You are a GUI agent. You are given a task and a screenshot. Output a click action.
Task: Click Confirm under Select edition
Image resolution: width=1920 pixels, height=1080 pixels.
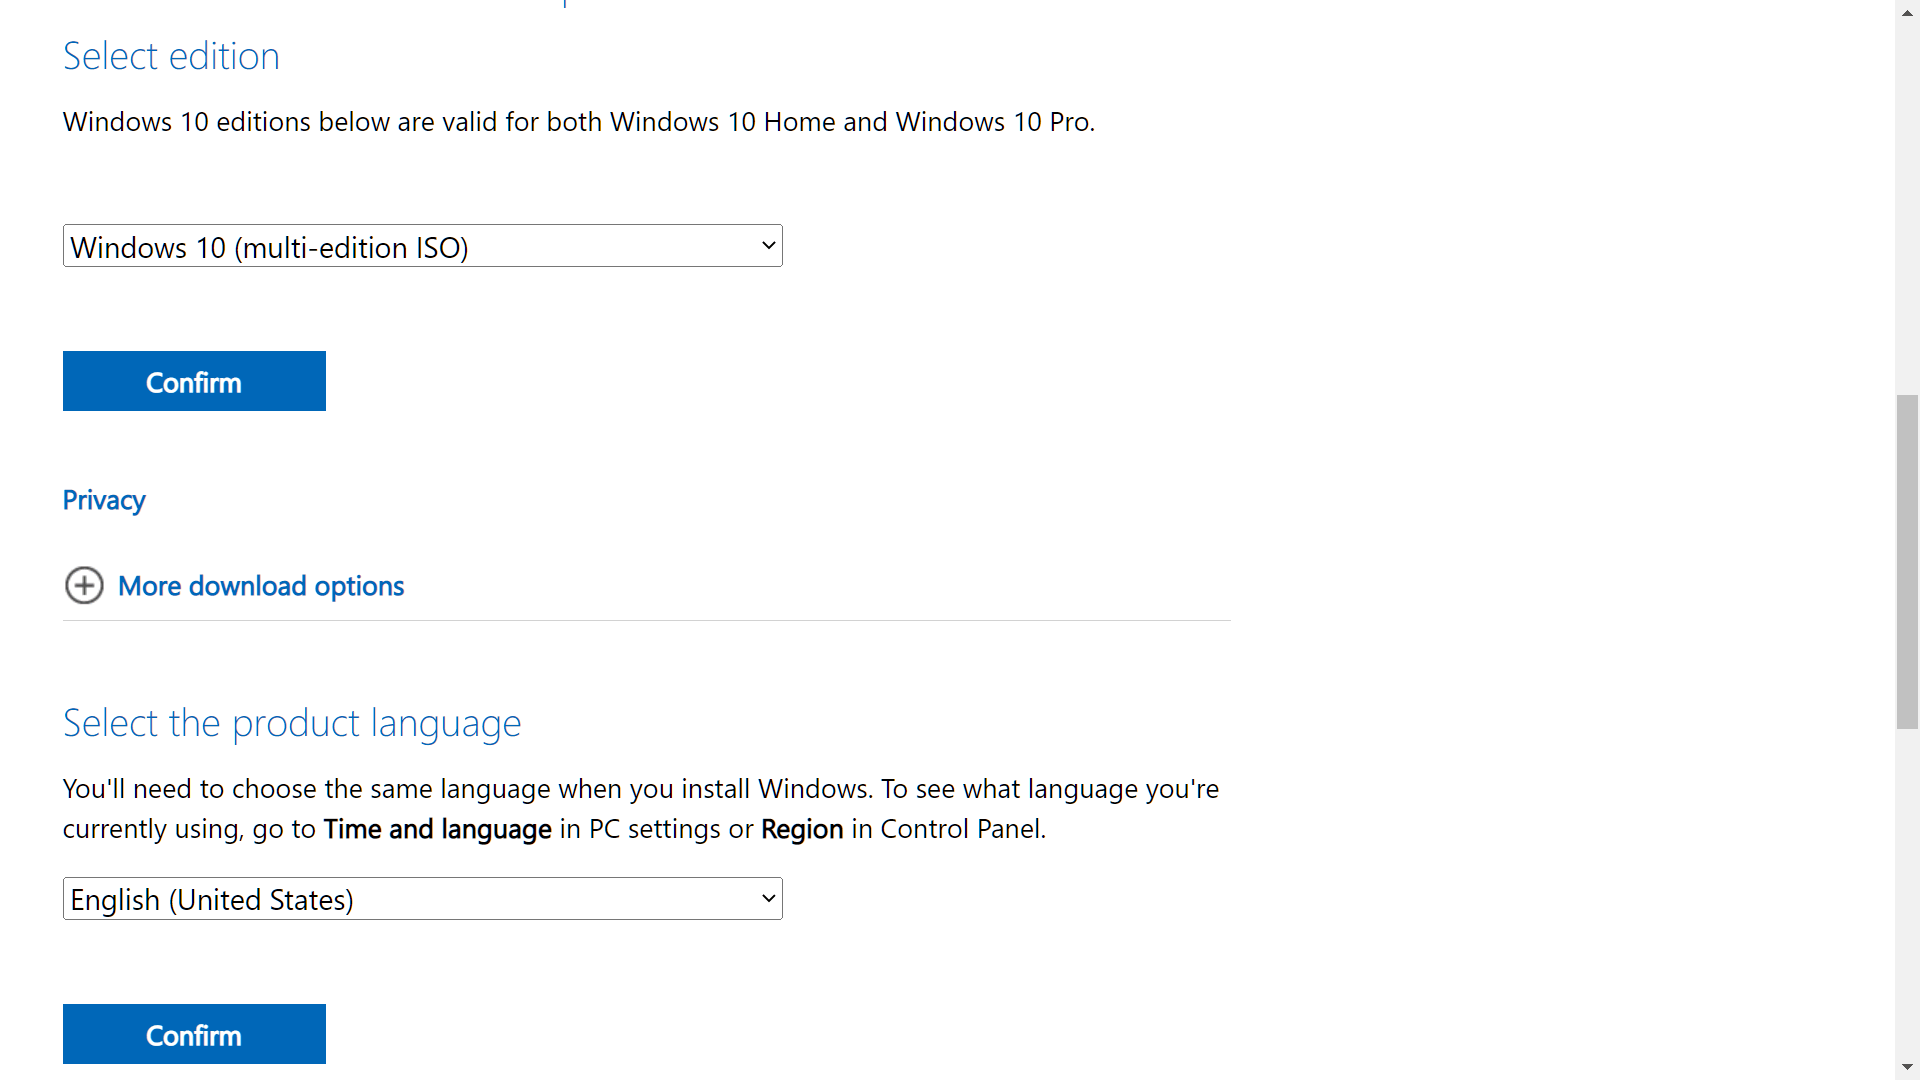tap(194, 381)
